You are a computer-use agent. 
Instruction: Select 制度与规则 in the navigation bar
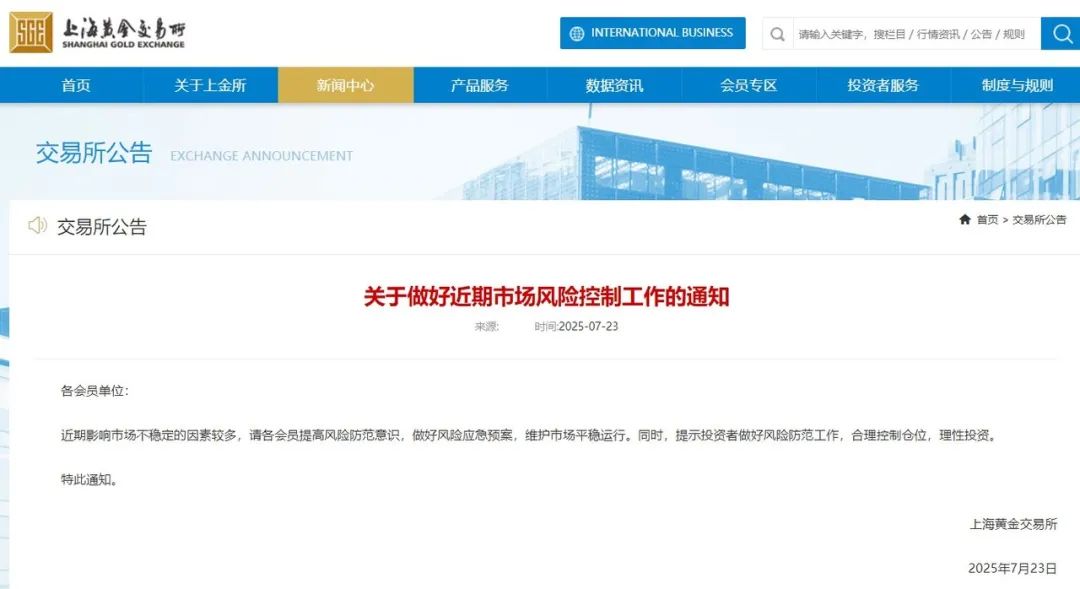1017,85
